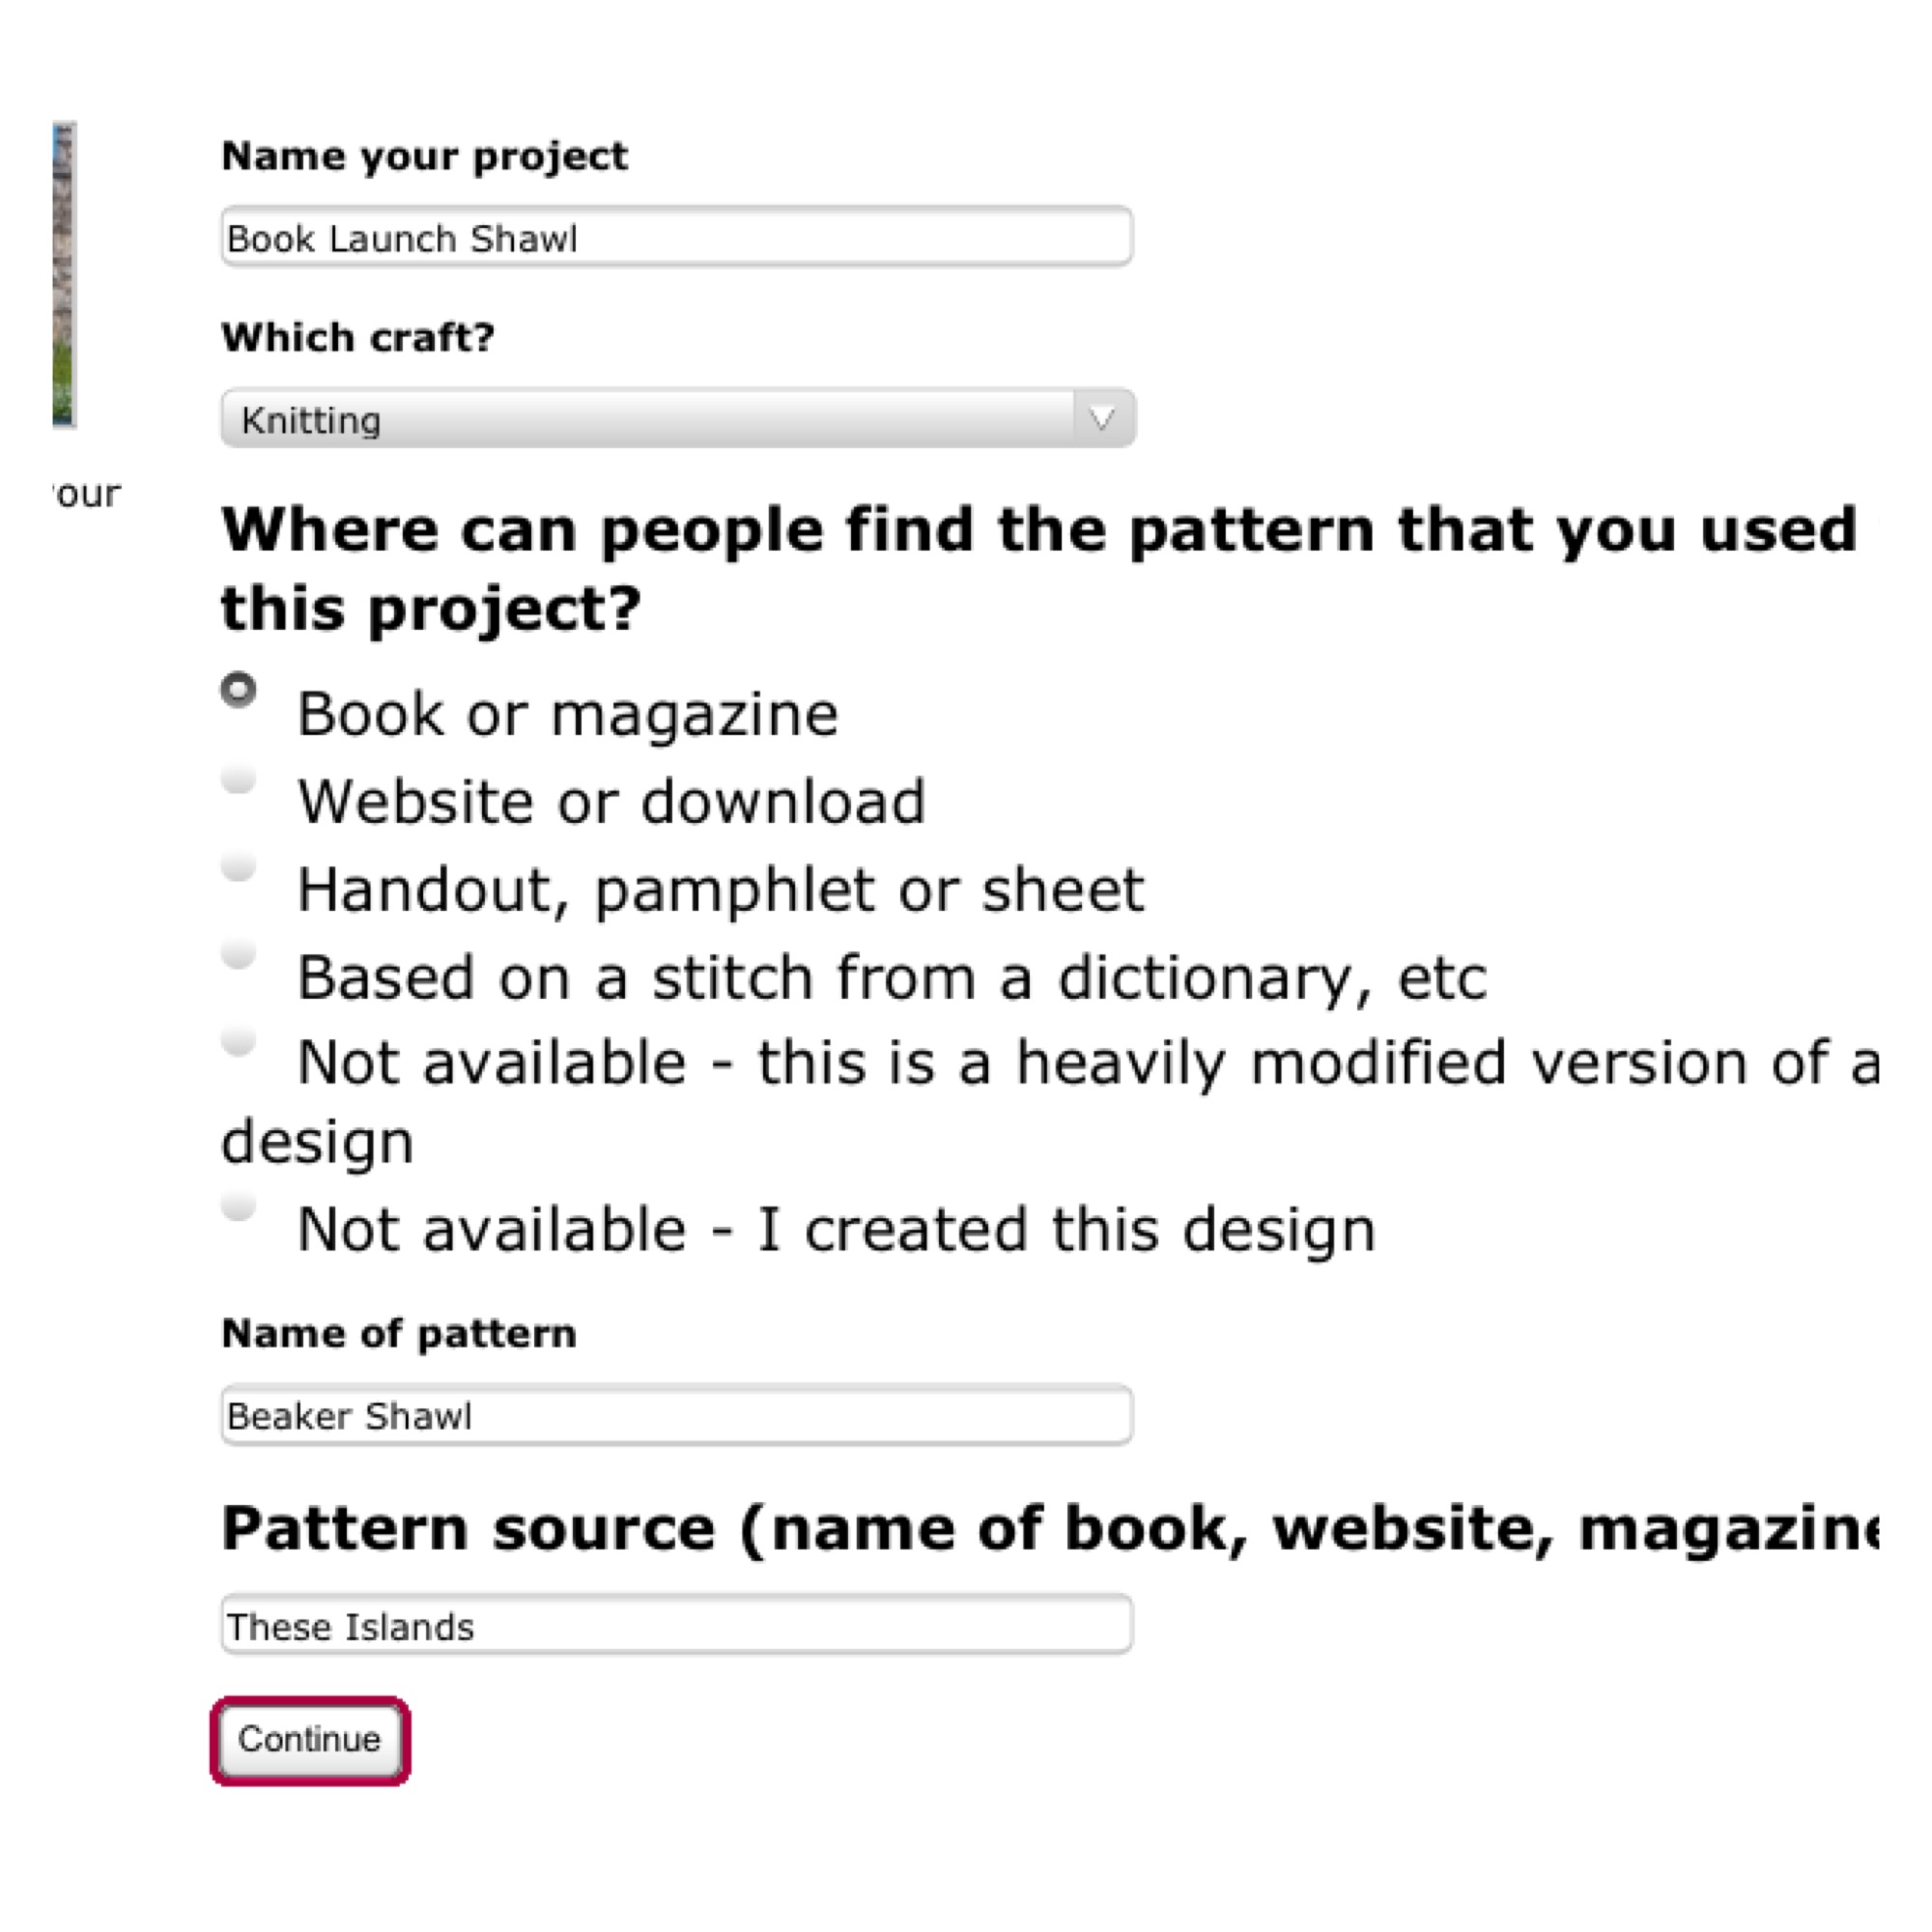Pick 'Based on a stitch from a dictionary' radio
Viewport: 1932px width, 1932px height.
click(239, 954)
